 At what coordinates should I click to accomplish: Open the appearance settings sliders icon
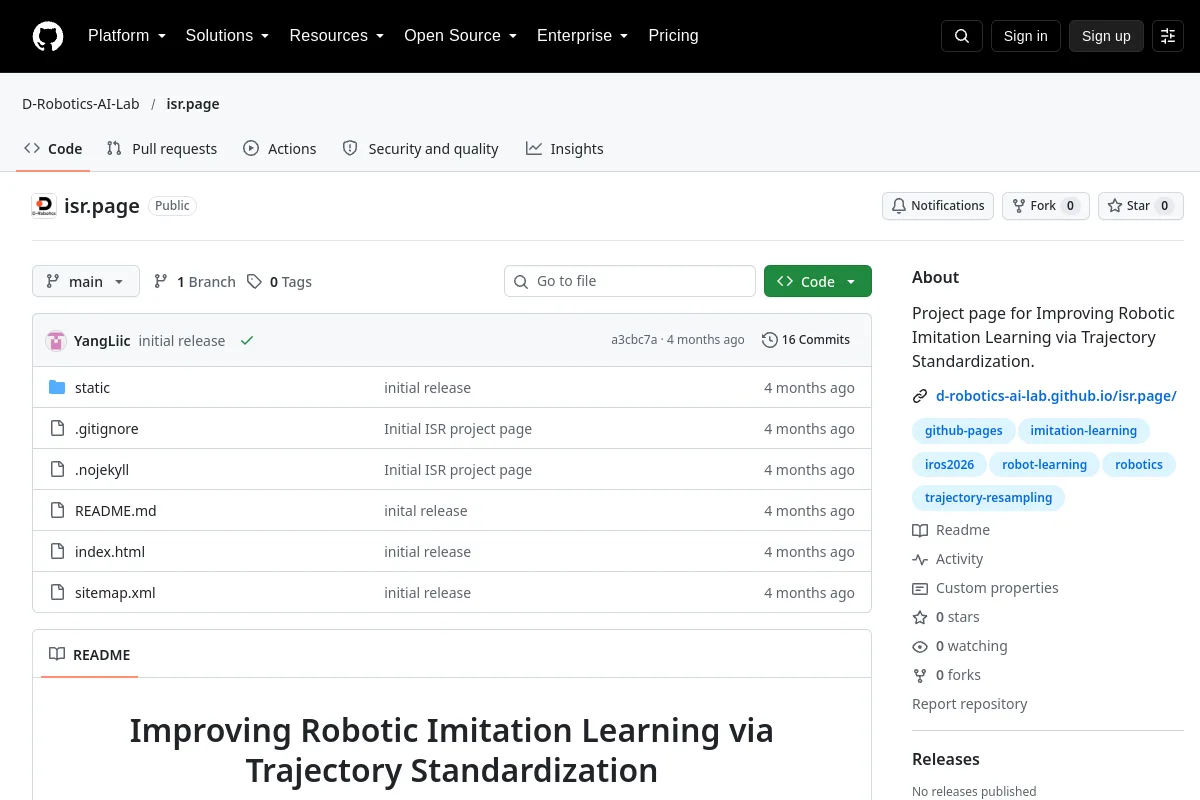tap(1168, 36)
